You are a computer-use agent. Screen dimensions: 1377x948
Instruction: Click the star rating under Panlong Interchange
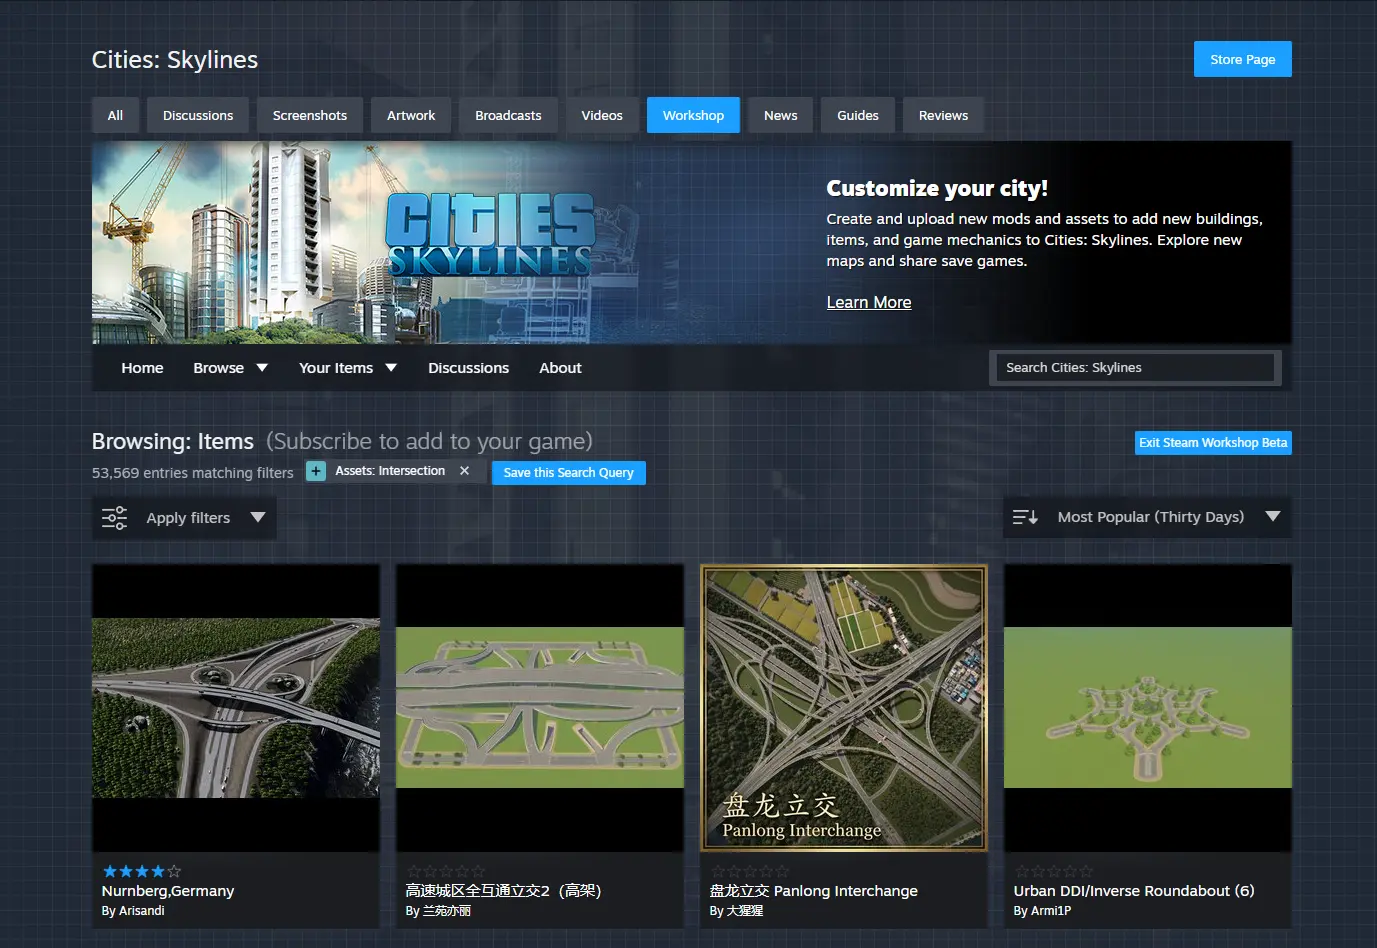coord(749,871)
